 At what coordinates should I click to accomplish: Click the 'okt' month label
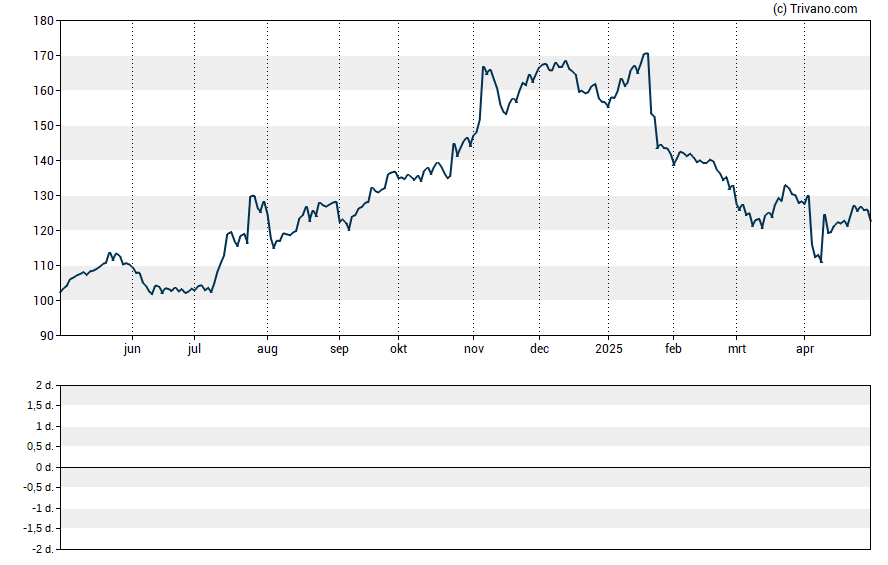click(398, 349)
